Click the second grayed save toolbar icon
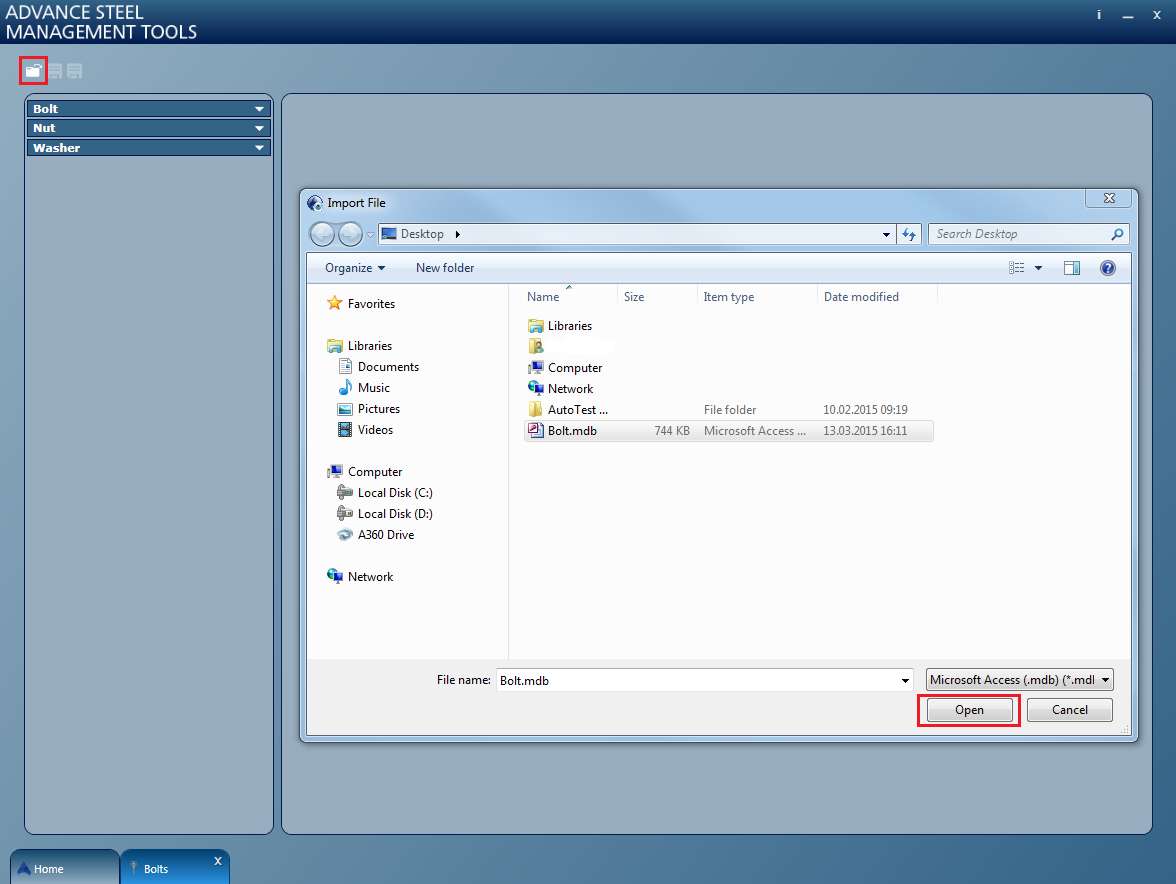Screen dimensions: 1176x884 [x=56, y=71]
